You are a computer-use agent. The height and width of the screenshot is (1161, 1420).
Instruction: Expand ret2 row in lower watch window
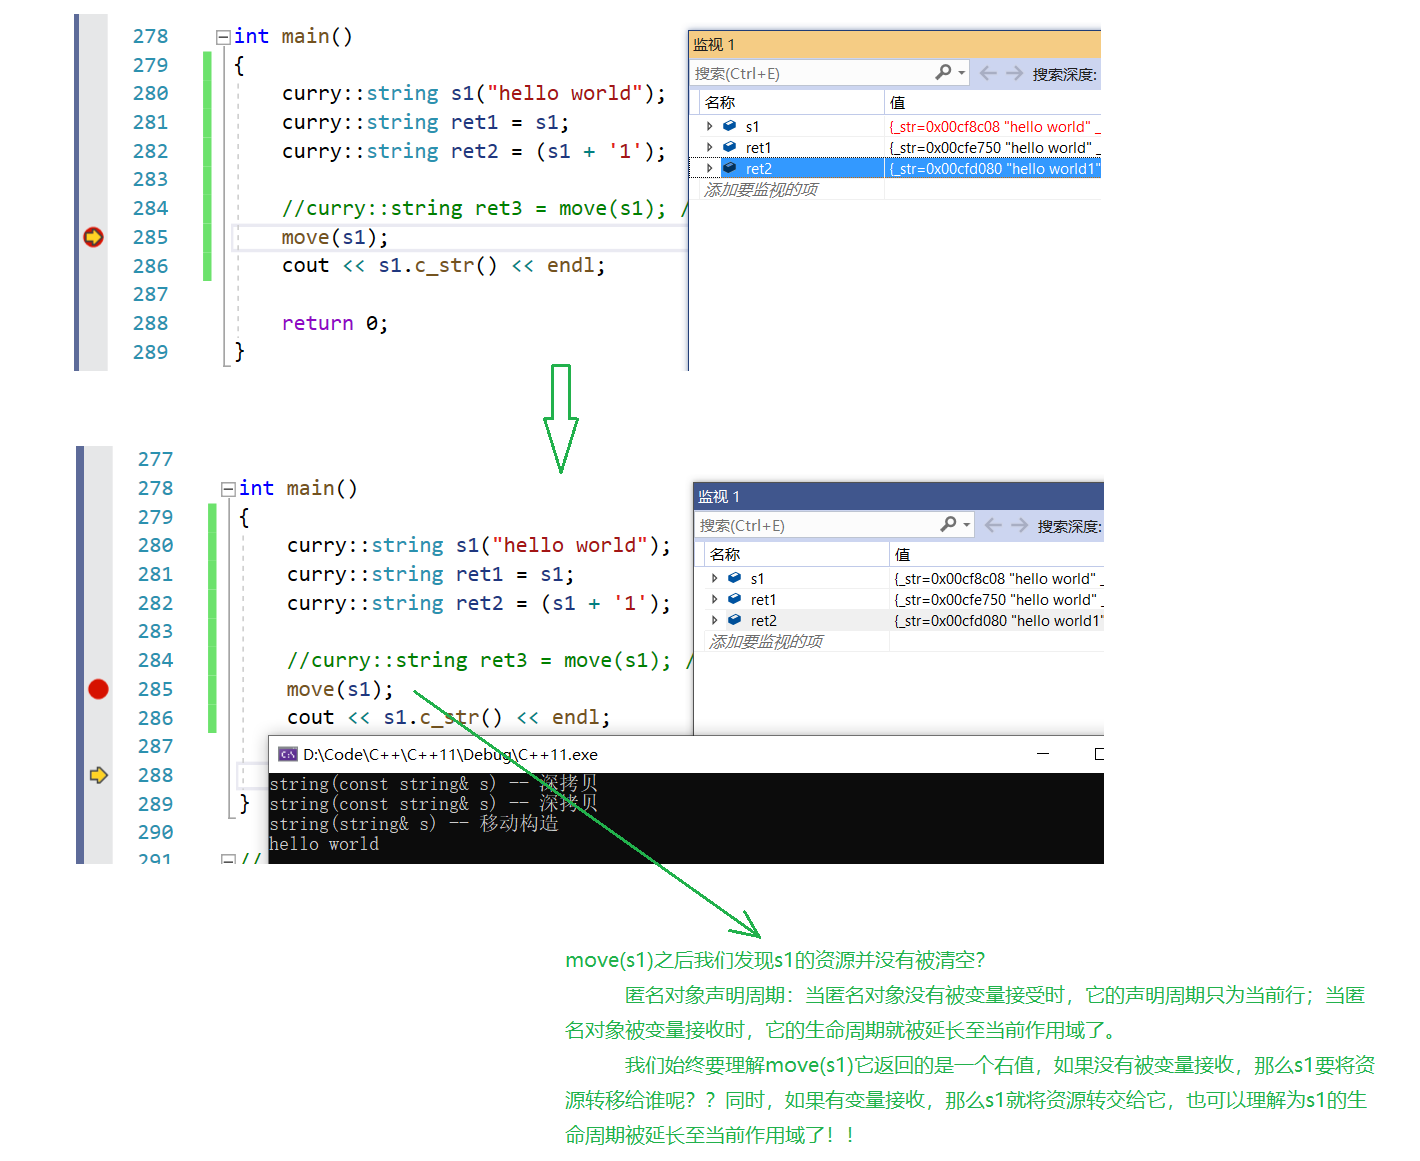[714, 620]
